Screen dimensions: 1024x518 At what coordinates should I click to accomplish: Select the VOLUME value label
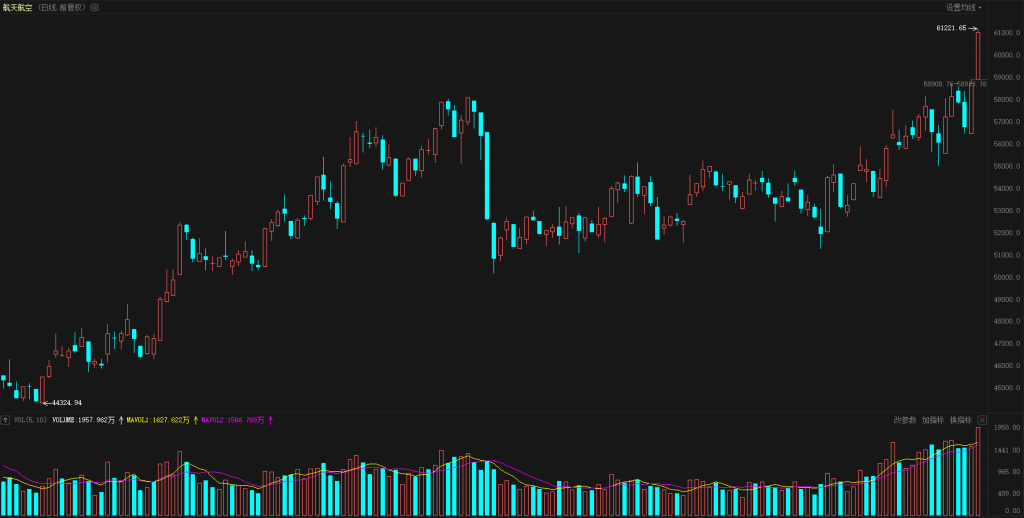coord(84,420)
